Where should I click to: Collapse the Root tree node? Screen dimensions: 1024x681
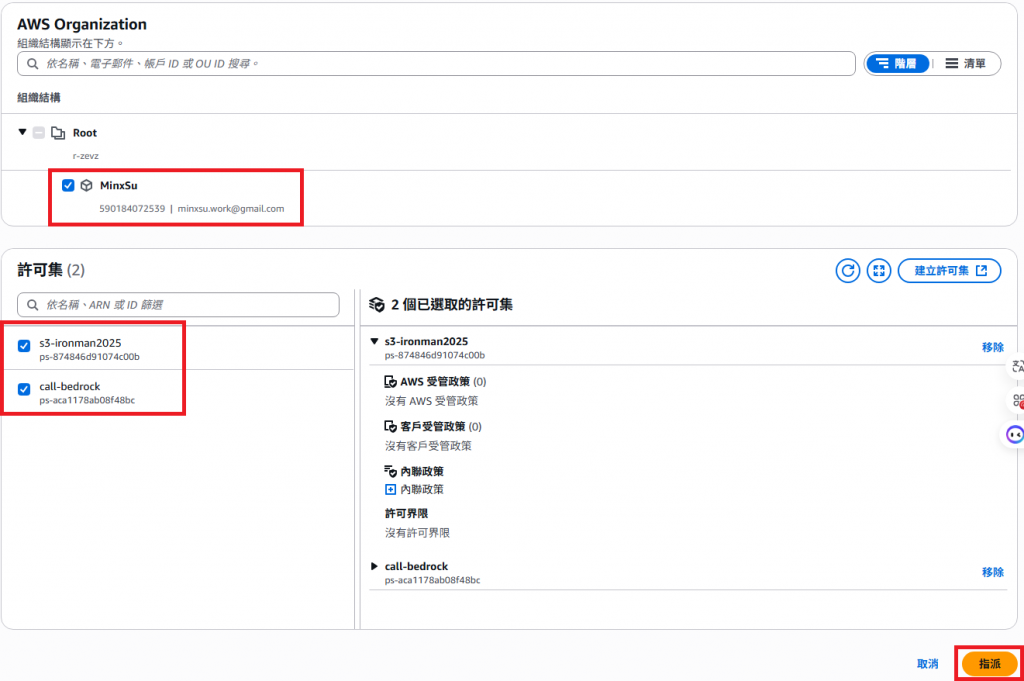pyautogui.click(x=22, y=132)
